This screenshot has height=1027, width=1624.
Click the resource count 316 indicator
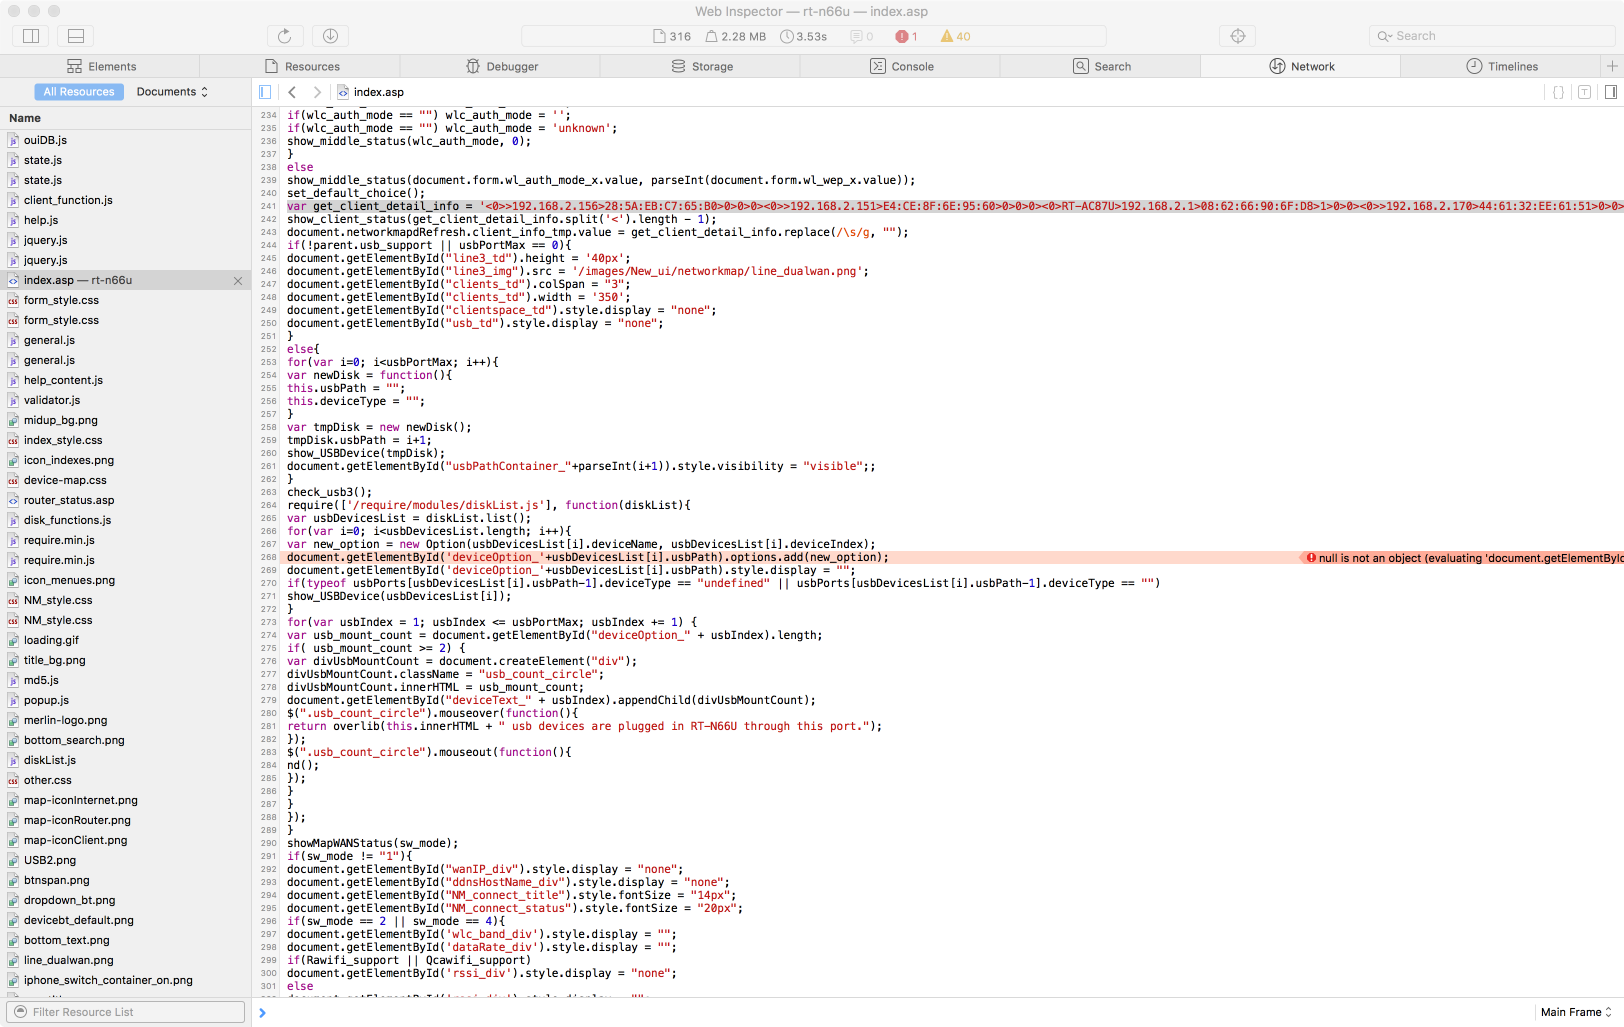click(x=672, y=36)
